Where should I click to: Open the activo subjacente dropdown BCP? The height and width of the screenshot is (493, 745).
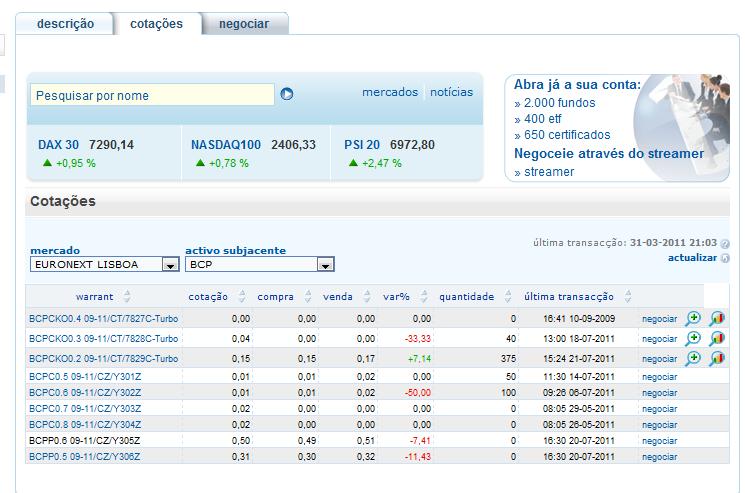[x=260, y=264]
